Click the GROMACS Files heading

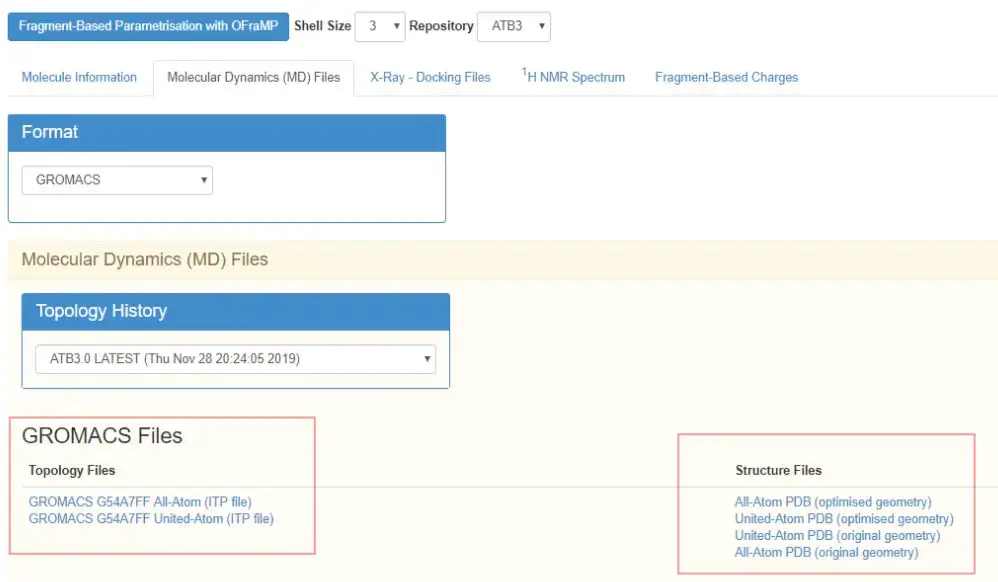click(x=102, y=436)
